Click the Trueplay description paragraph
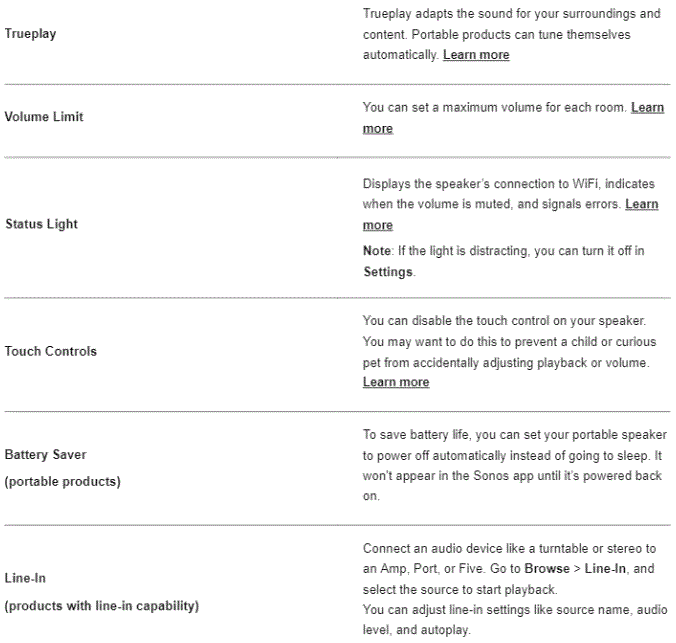This screenshot has height=643, width=676. 510,34
